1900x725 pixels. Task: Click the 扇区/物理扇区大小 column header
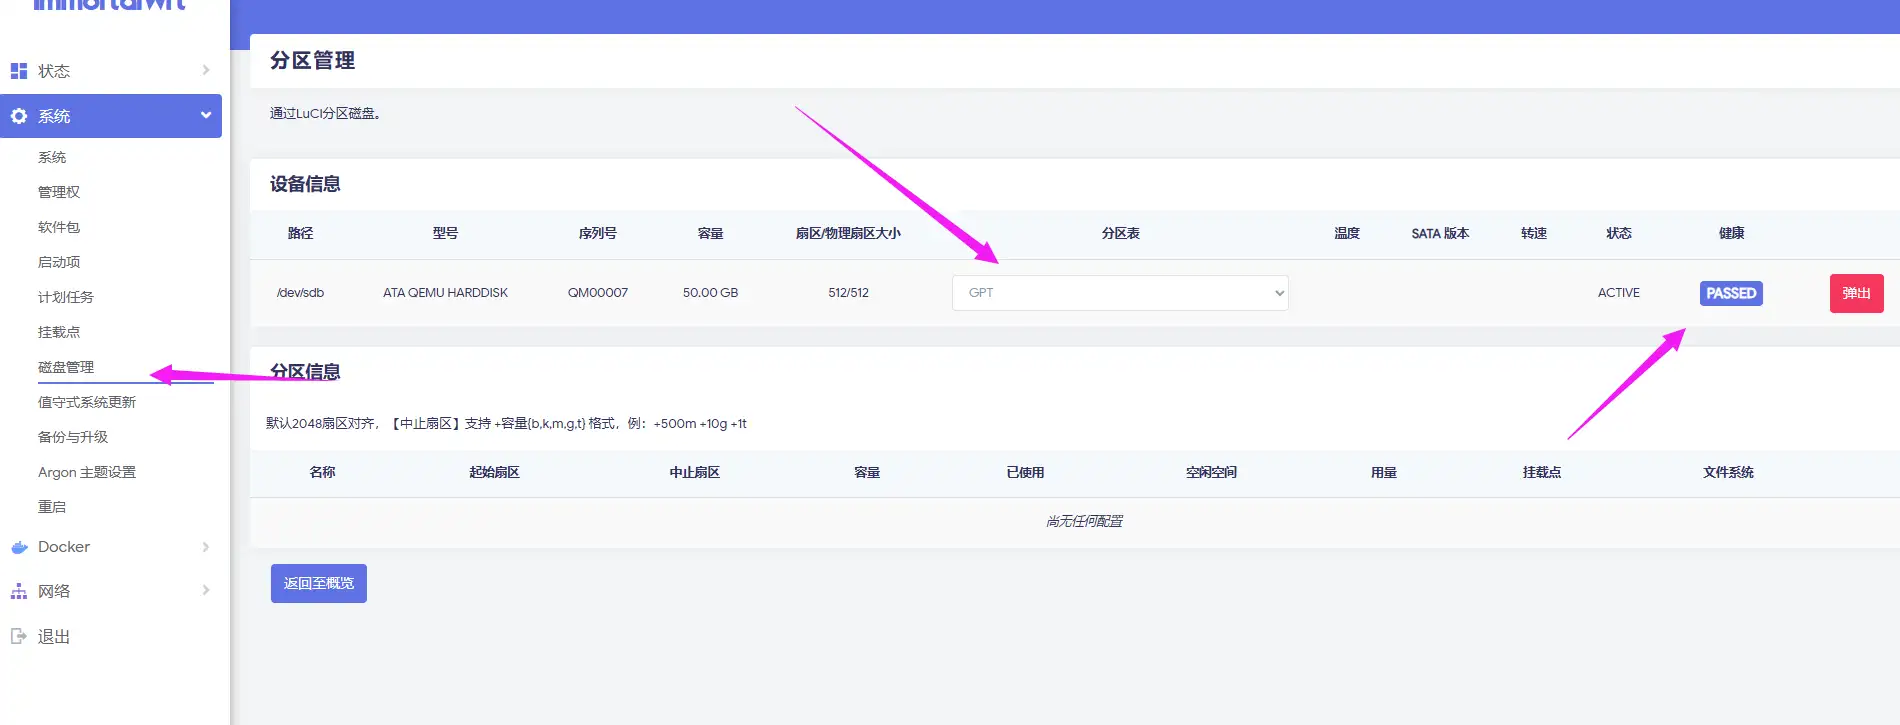click(x=848, y=233)
